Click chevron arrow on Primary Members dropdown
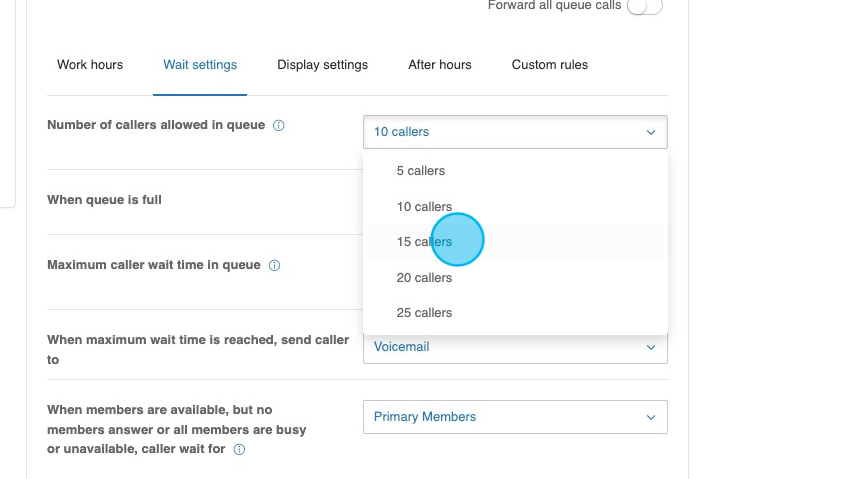The image size is (860, 479). (650, 417)
